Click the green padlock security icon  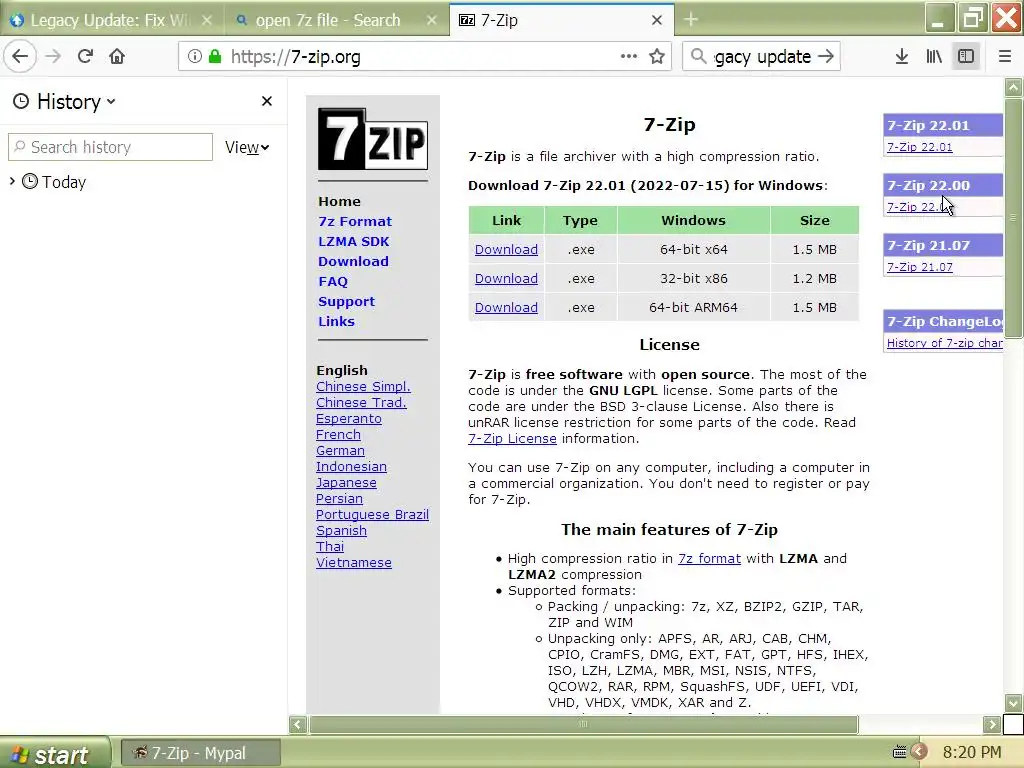pyautogui.click(x=215, y=56)
